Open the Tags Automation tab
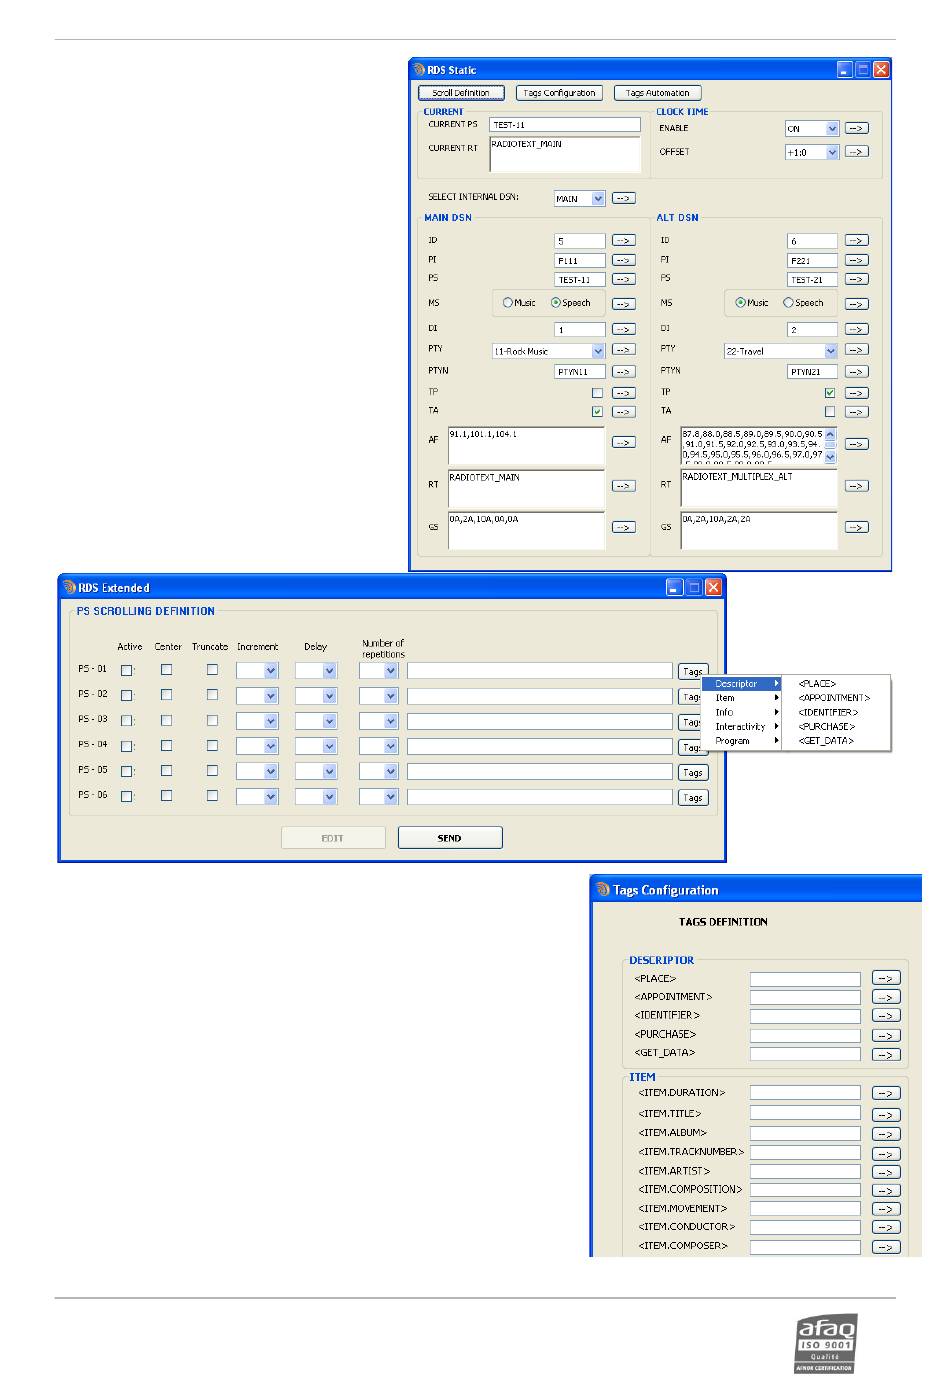Image resolution: width=950 pixels, height=1378 pixels. [x=657, y=93]
